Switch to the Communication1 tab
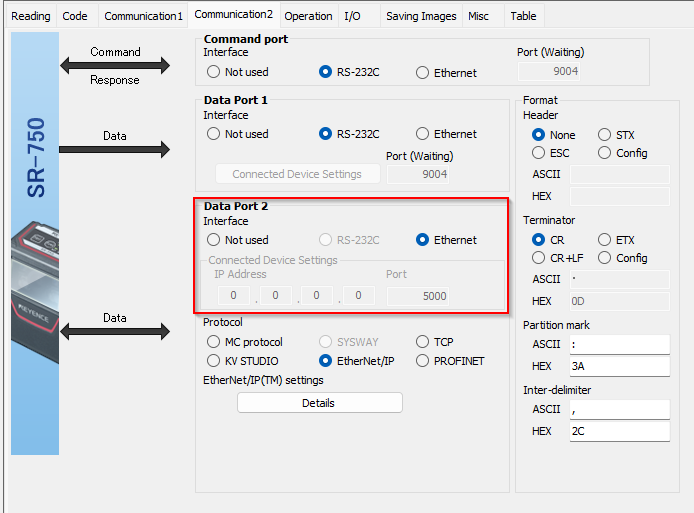 pyautogui.click(x=143, y=16)
